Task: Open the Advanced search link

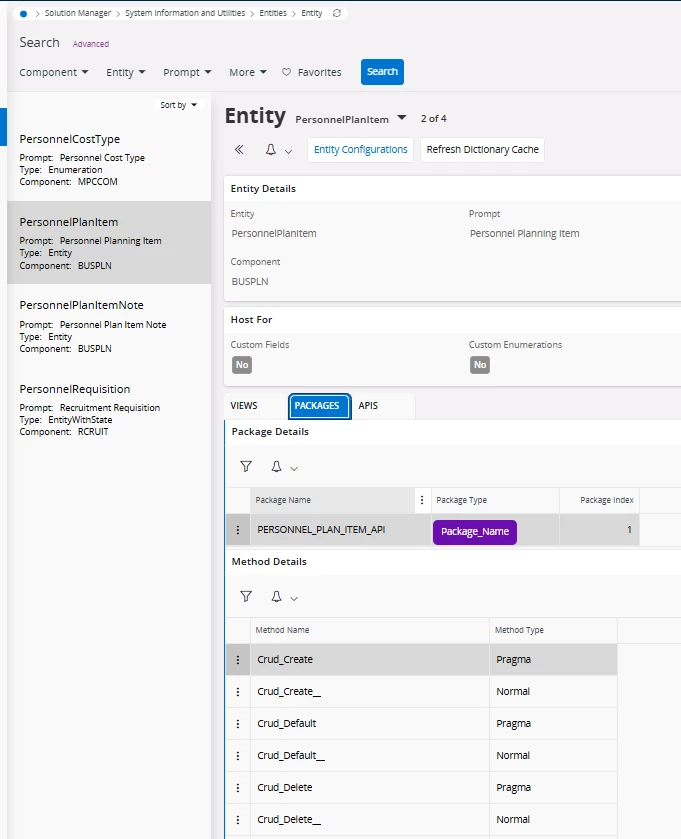Action: tap(90, 44)
